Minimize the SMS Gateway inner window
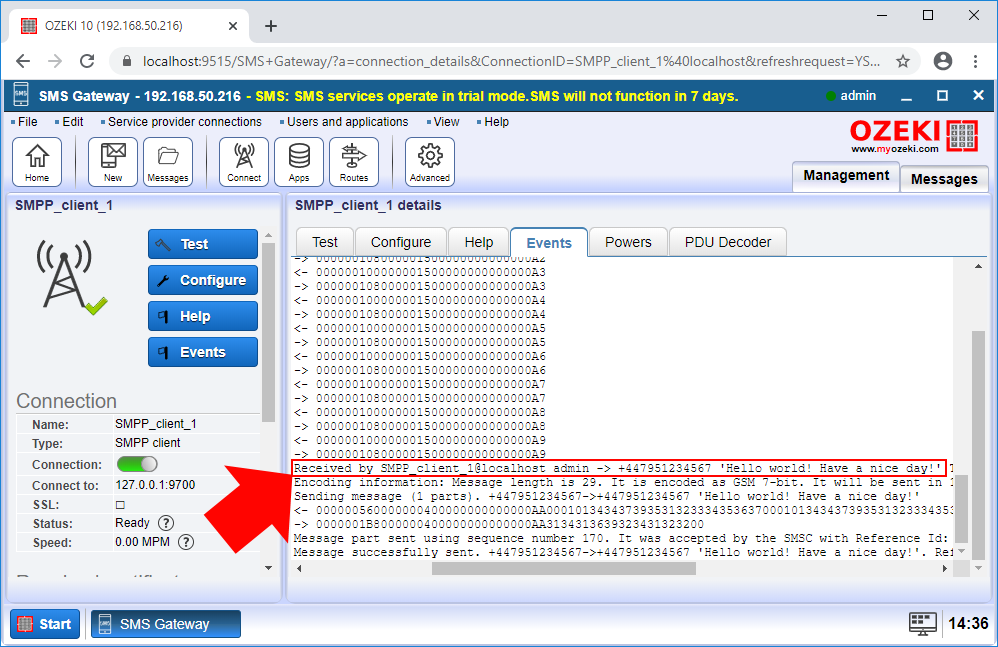 coord(906,97)
